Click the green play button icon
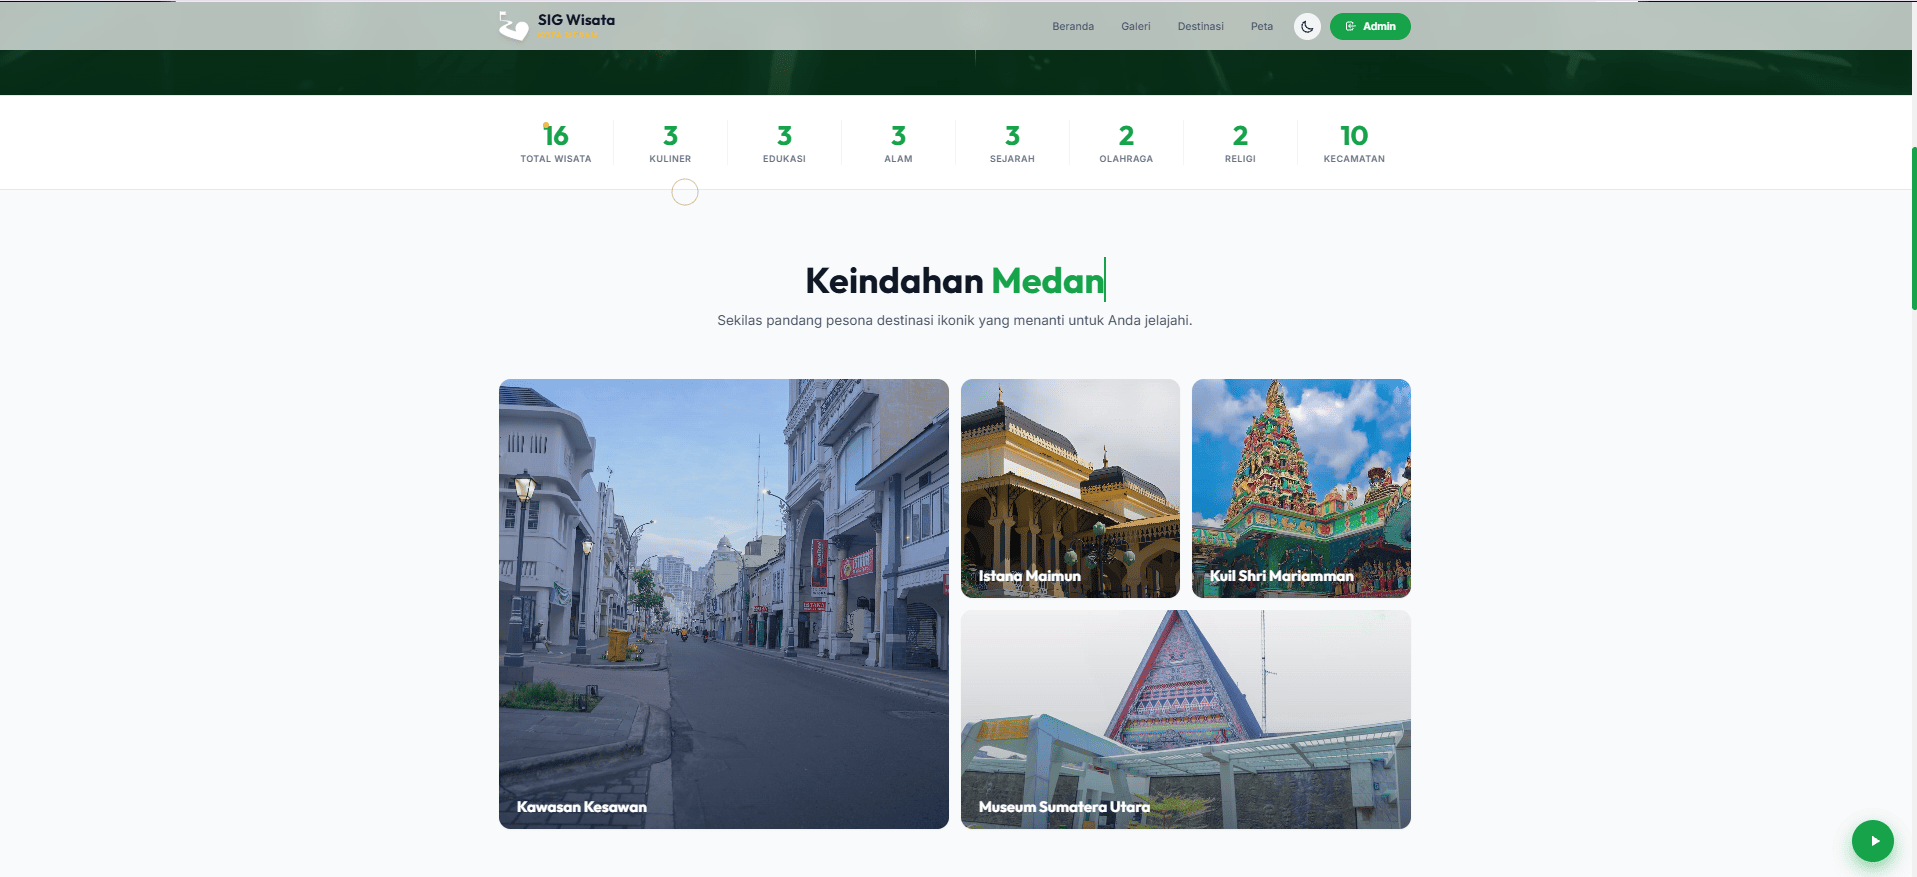 (x=1872, y=841)
